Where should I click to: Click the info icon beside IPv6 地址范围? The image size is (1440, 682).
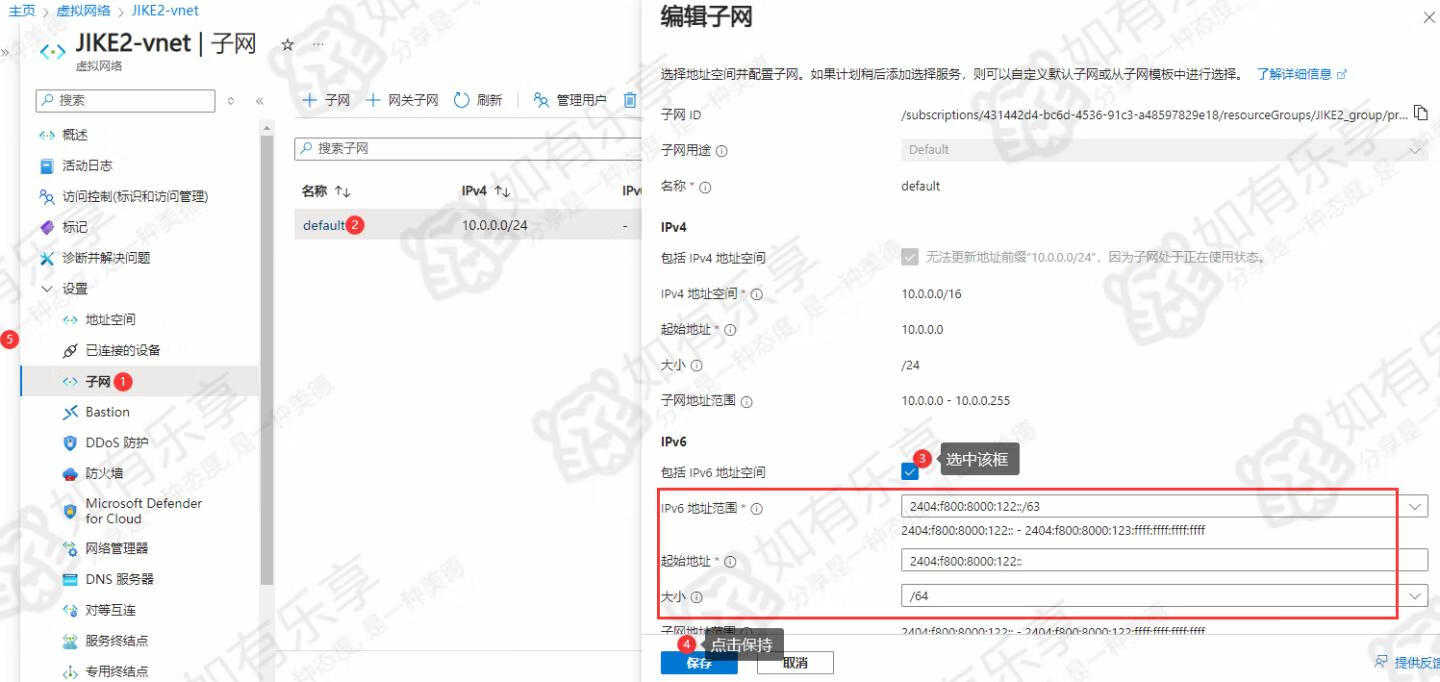tap(756, 509)
